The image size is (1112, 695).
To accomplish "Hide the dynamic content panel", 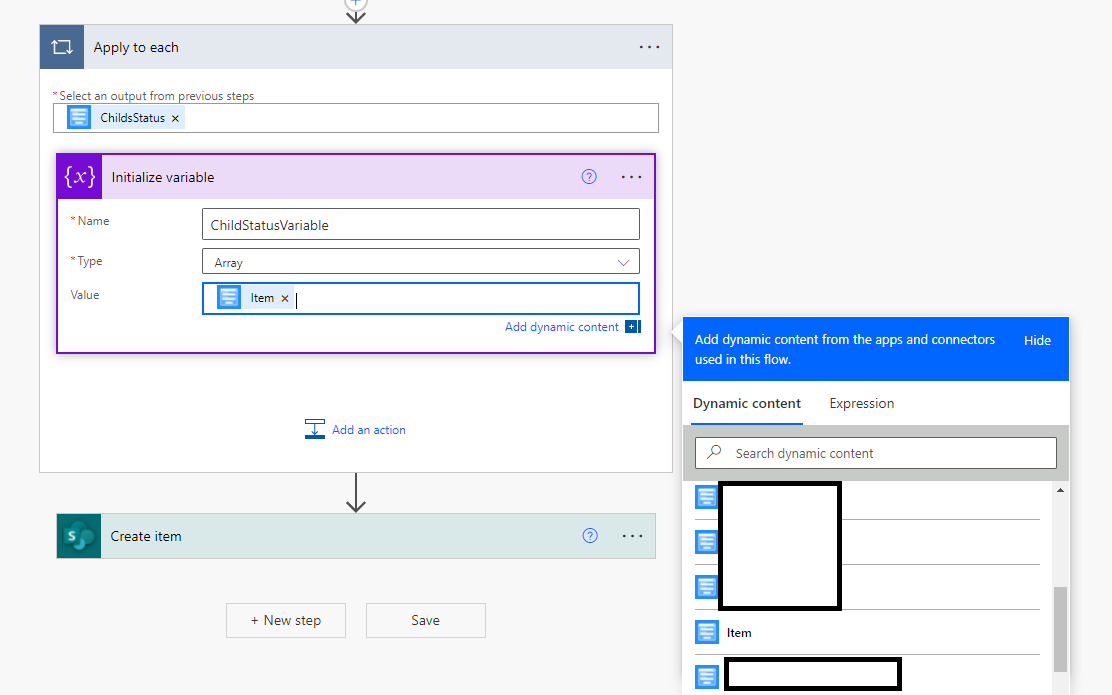I will (1037, 341).
